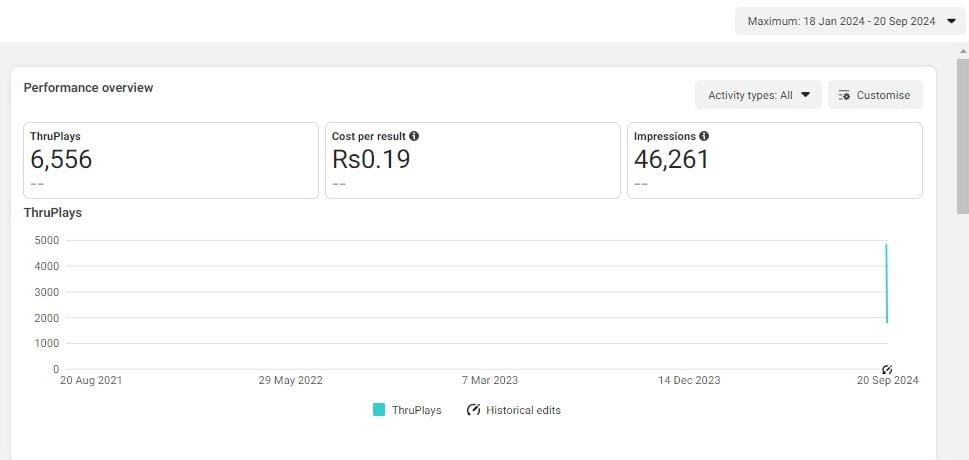The width and height of the screenshot is (969, 460).
Task: Click the Impressions info icon
Action: click(704, 136)
